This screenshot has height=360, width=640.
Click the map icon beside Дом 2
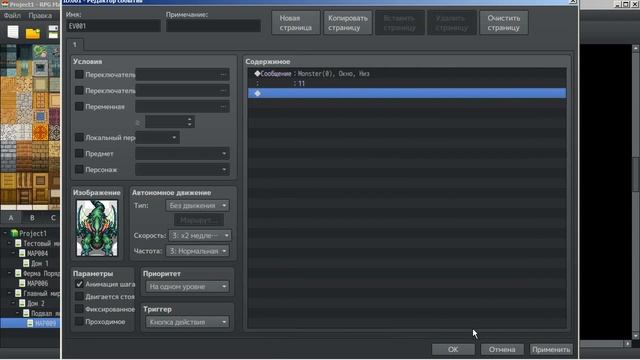pyautogui.click(x=22, y=303)
